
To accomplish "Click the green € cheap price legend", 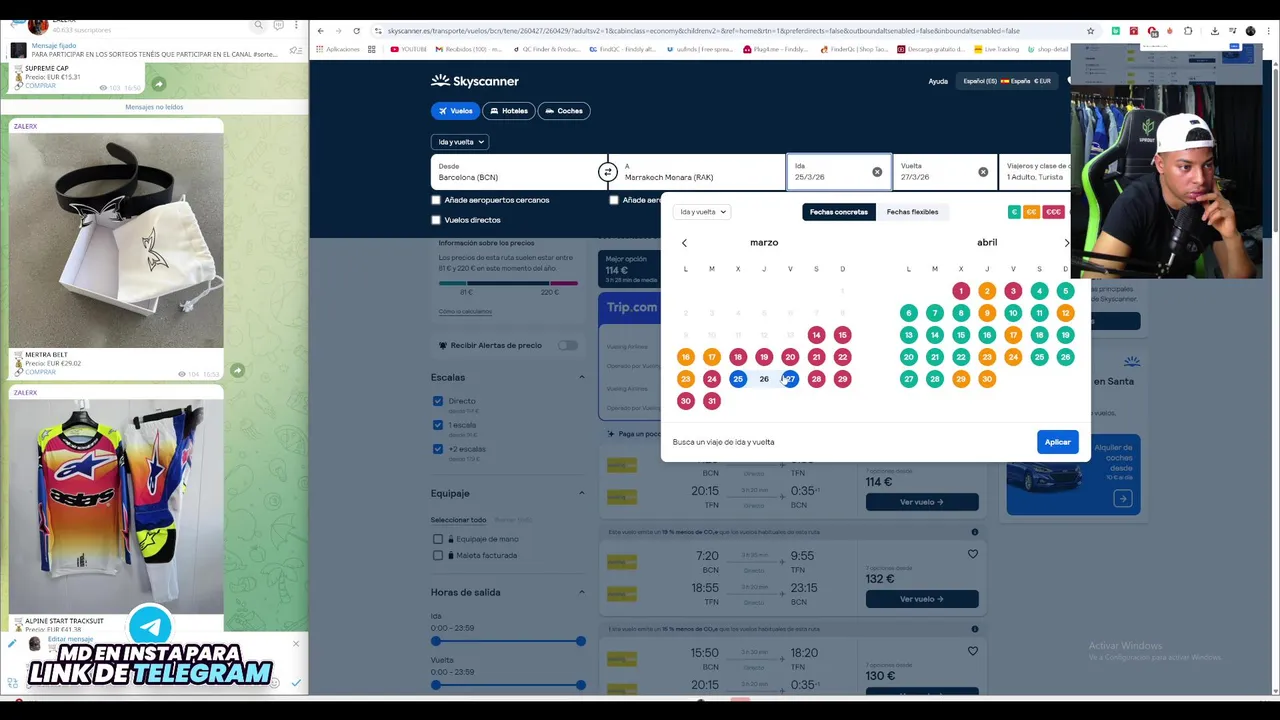I will pos(1014,212).
